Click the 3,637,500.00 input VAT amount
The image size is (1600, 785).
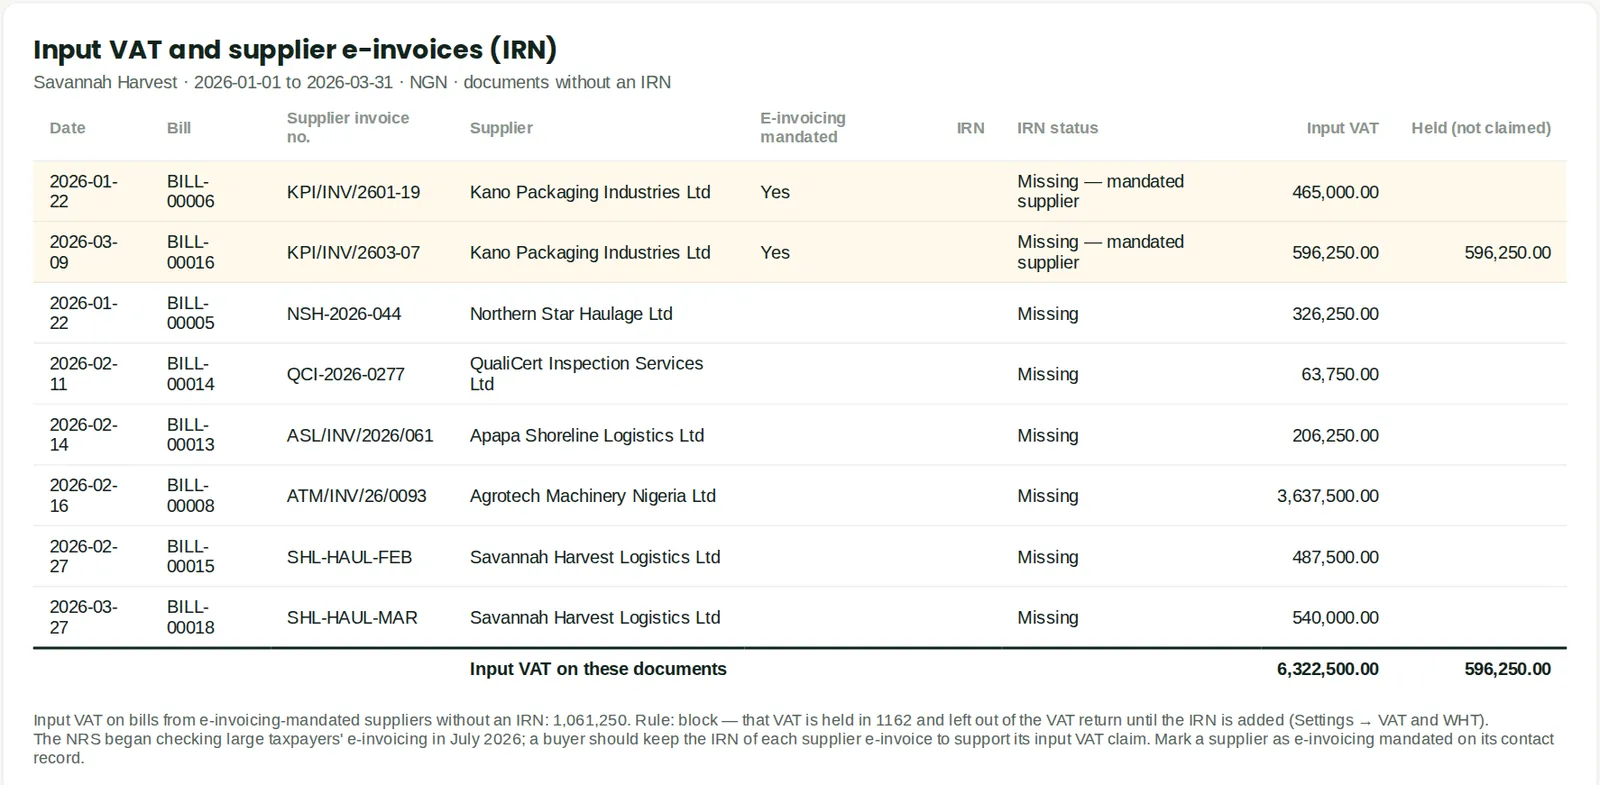click(x=1327, y=496)
